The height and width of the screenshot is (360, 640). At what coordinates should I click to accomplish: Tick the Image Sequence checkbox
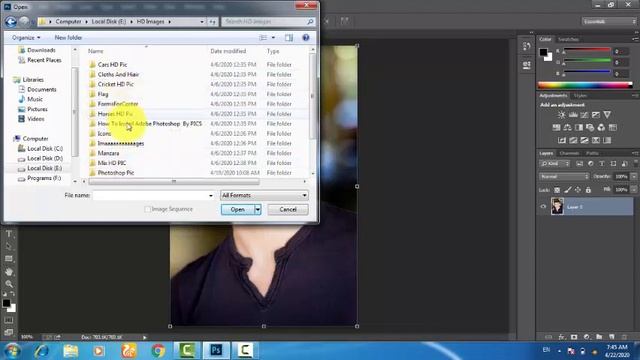(x=147, y=209)
